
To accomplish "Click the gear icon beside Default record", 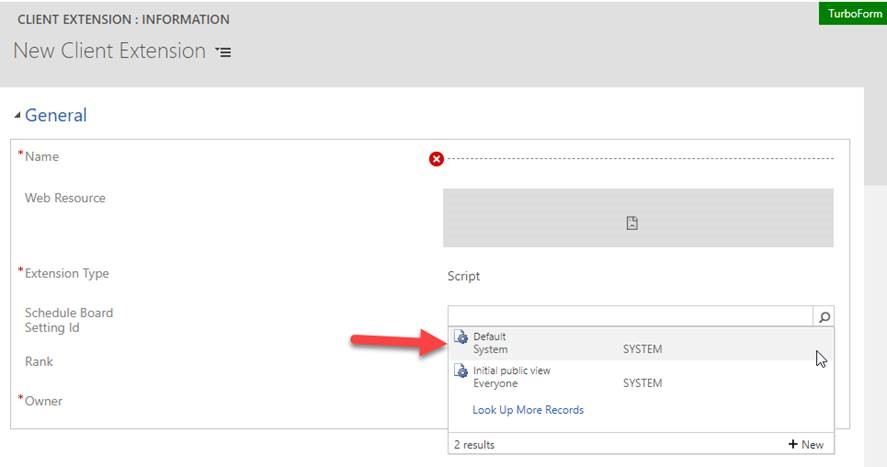I will (x=461, y=338).
